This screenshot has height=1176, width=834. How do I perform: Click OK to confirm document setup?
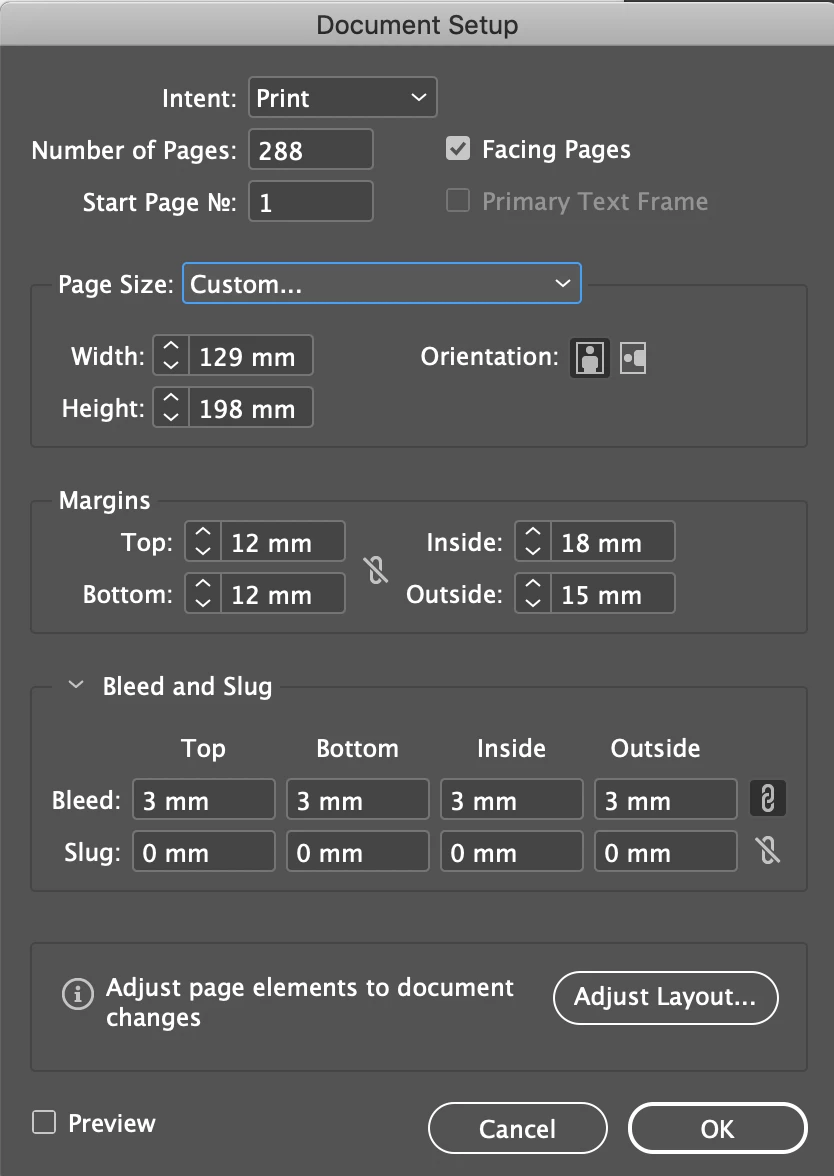point(717,1128)
